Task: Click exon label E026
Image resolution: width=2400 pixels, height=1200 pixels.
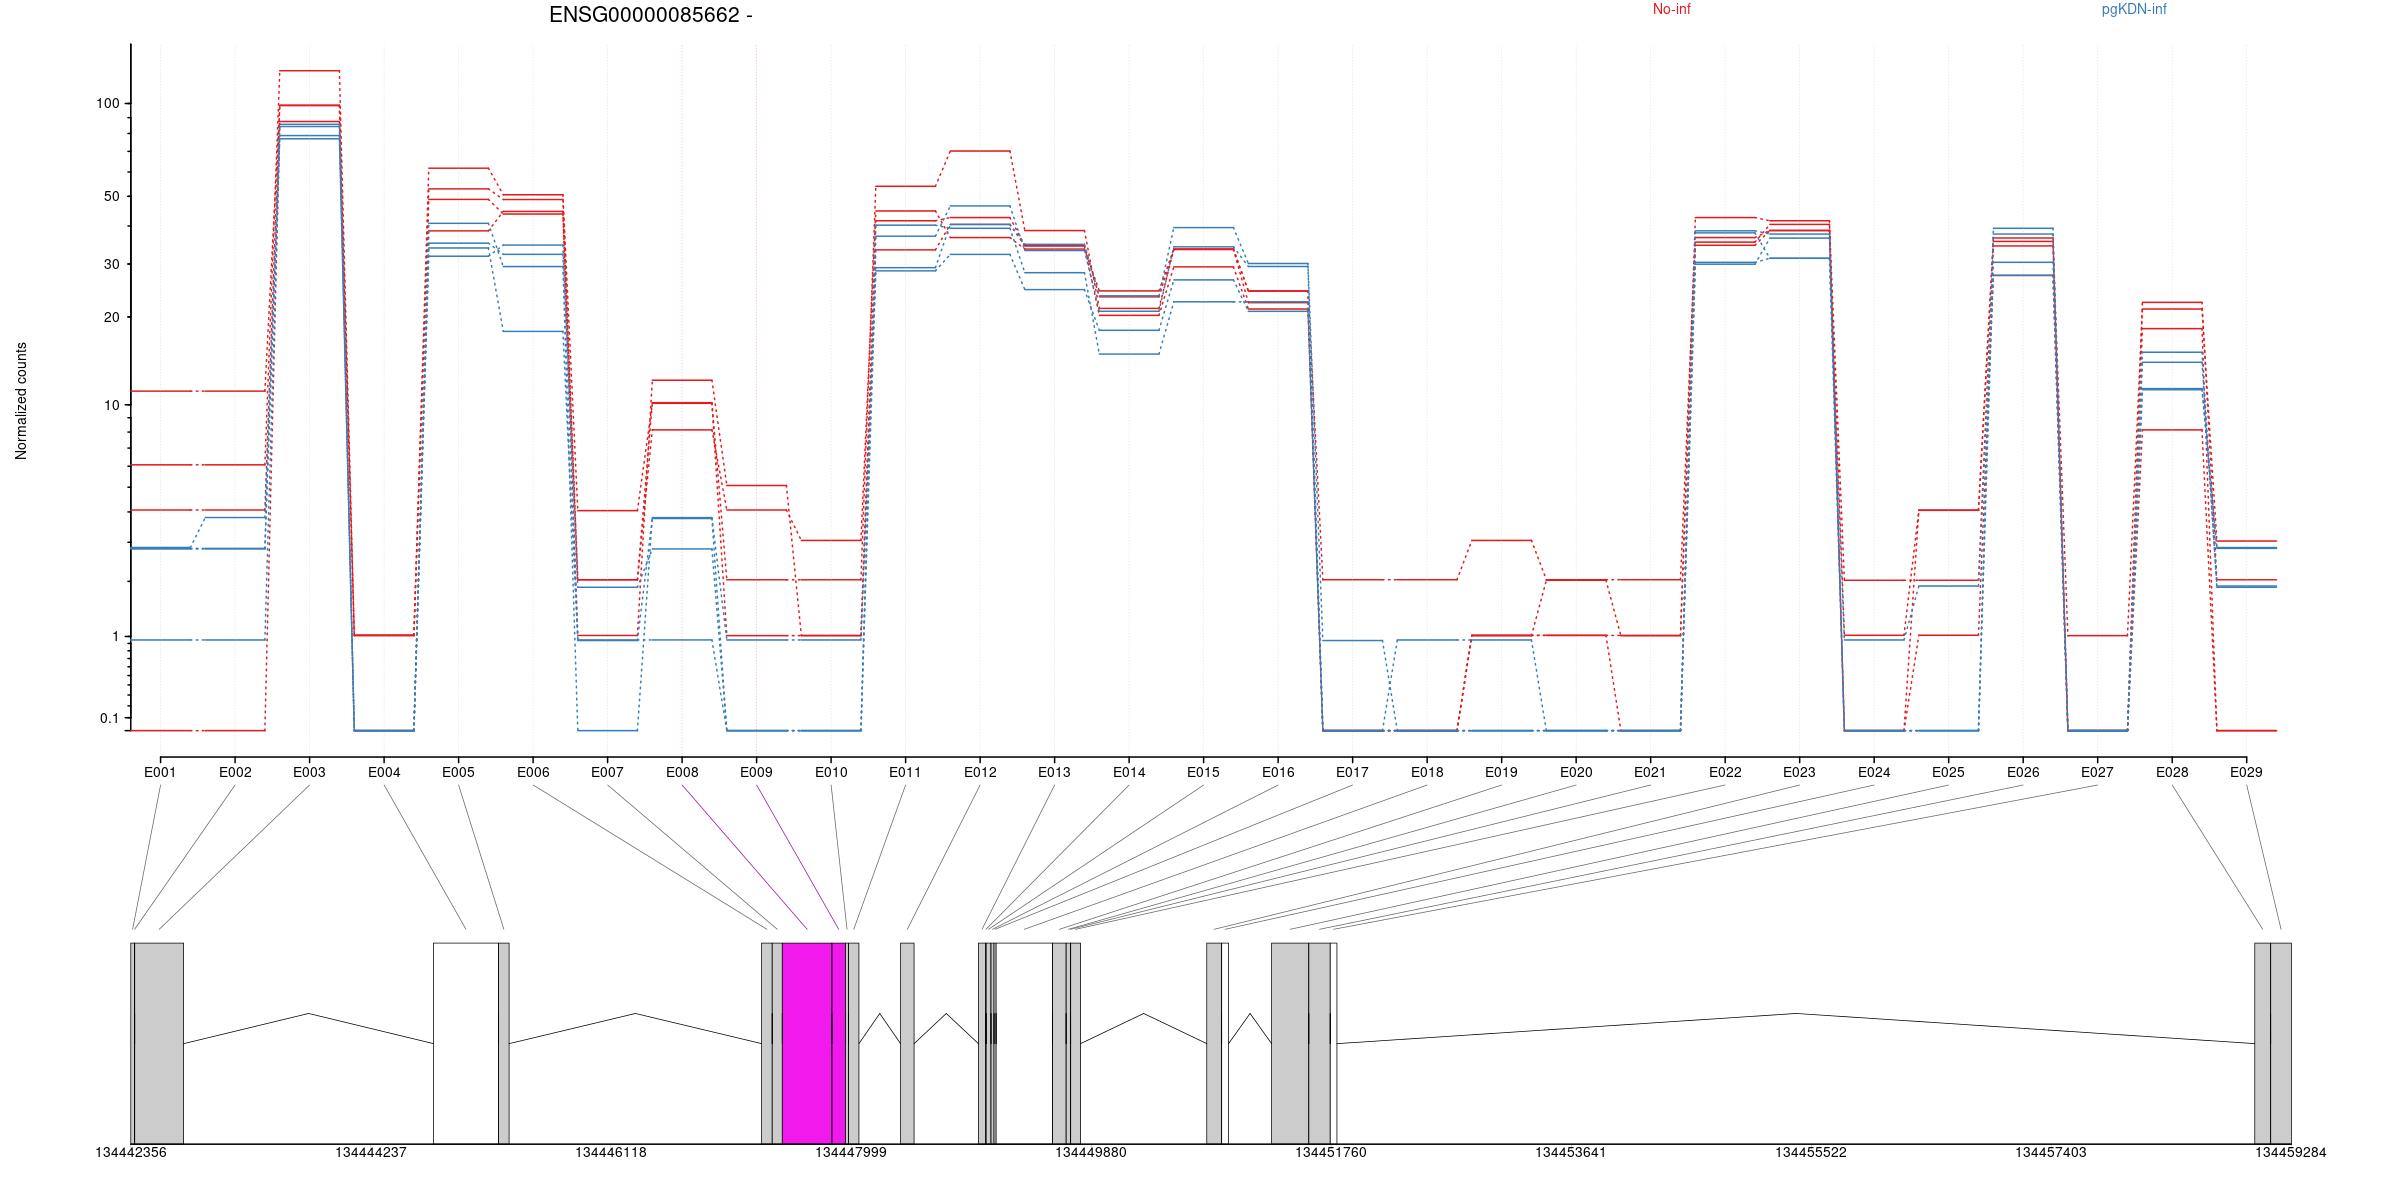Action: (2023, 772)
